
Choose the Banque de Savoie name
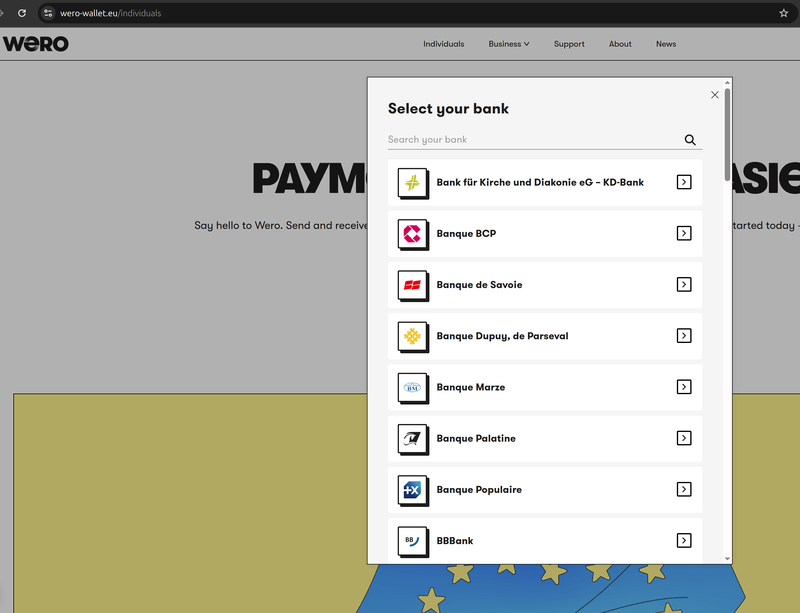click(x=479, y=284)
